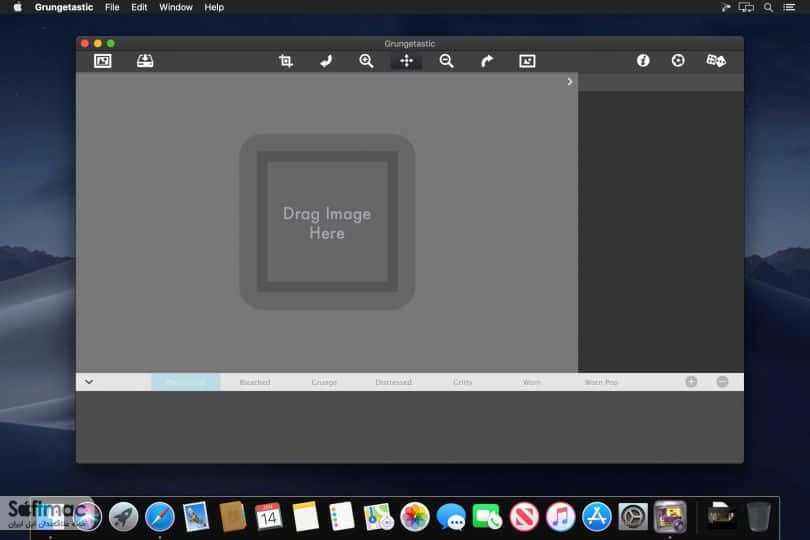Click the Drag Image Here drop area
The width and height of the screenshot is (810, 540).
click(327, 222)
